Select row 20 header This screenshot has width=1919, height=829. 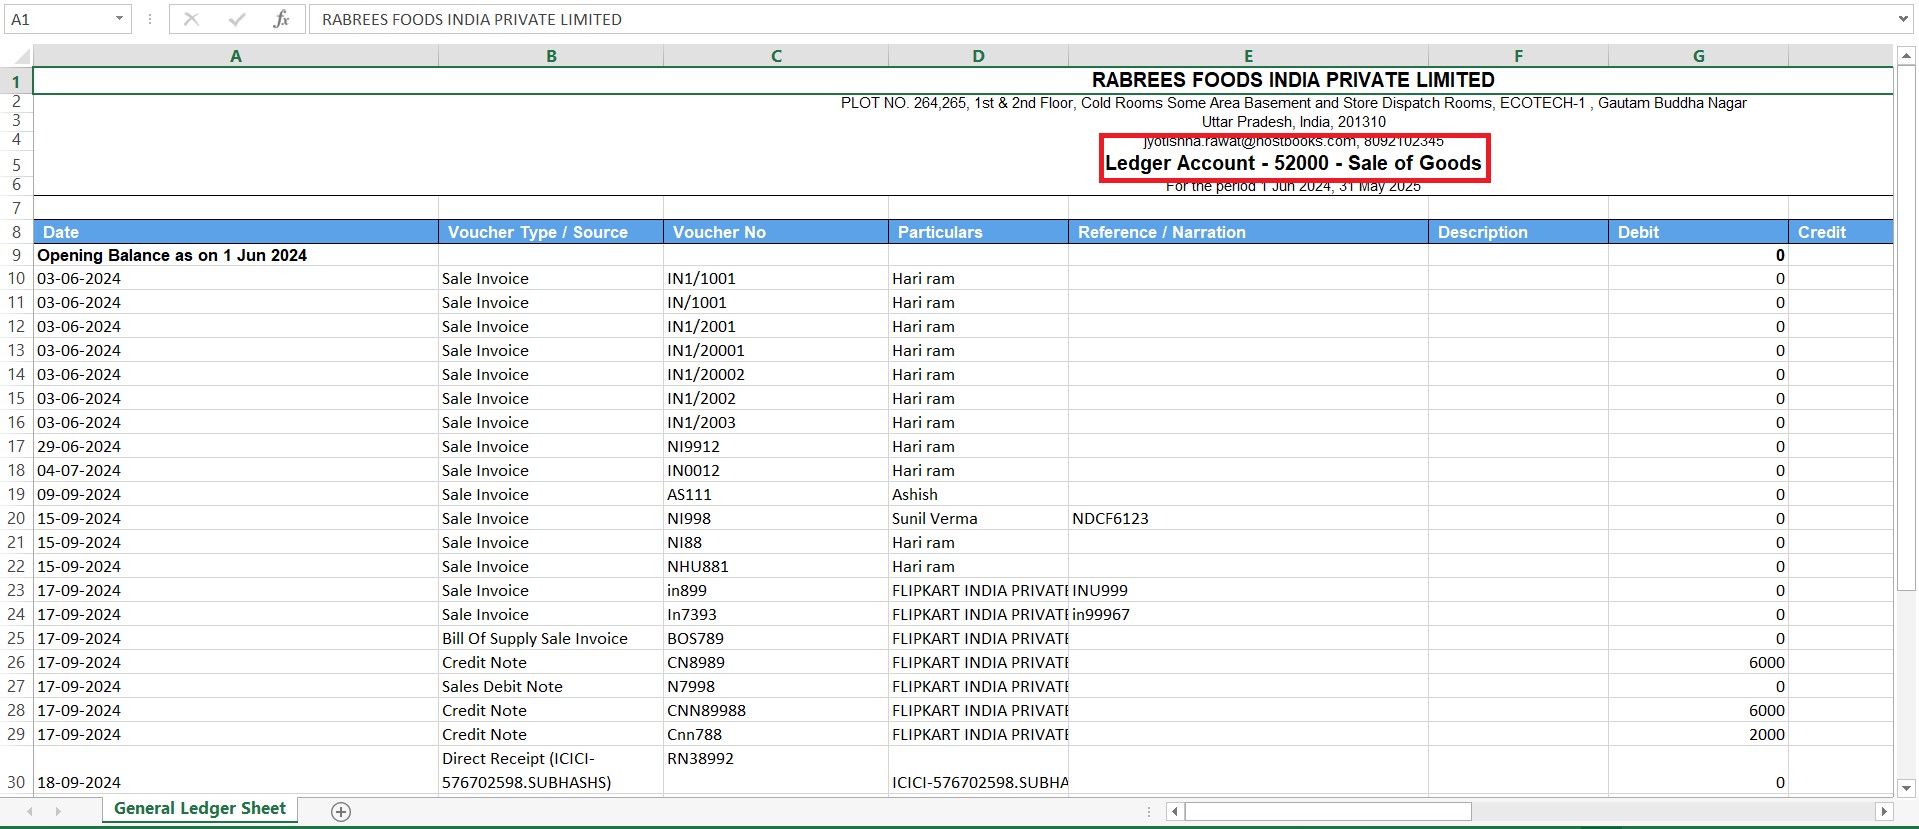(16, 518)
